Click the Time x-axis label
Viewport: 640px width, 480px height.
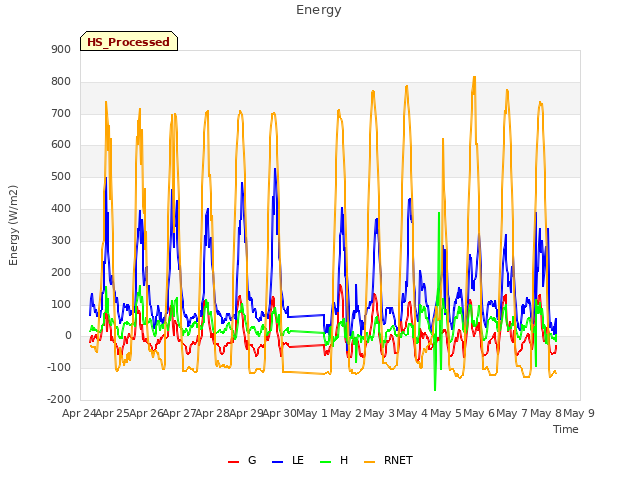click(566, 429)
